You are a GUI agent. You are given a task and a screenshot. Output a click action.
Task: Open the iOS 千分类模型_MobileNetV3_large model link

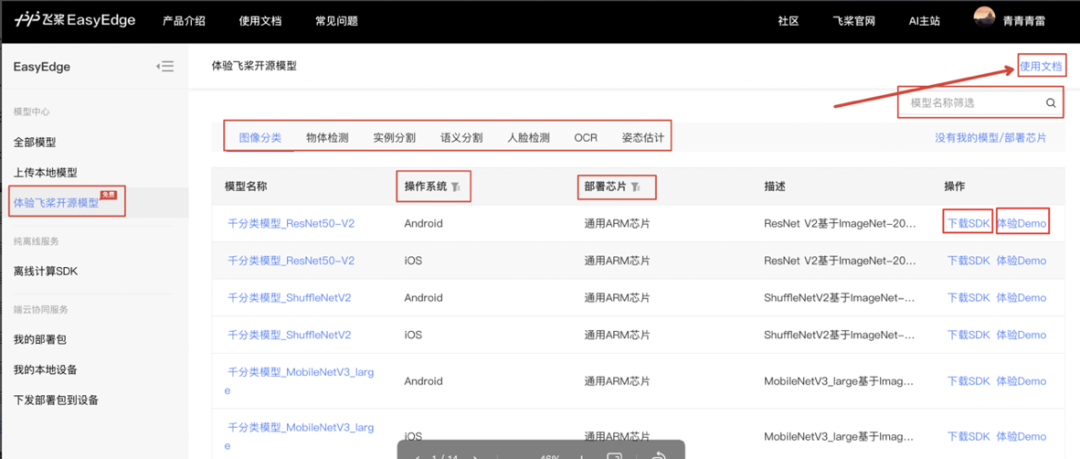301,436
